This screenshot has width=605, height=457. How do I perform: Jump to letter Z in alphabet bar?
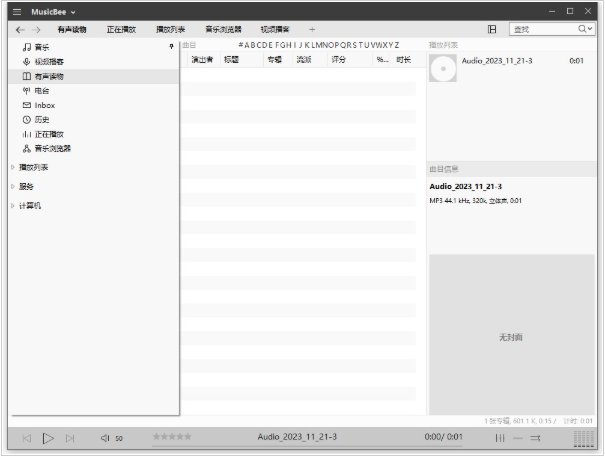coord(397,45)
